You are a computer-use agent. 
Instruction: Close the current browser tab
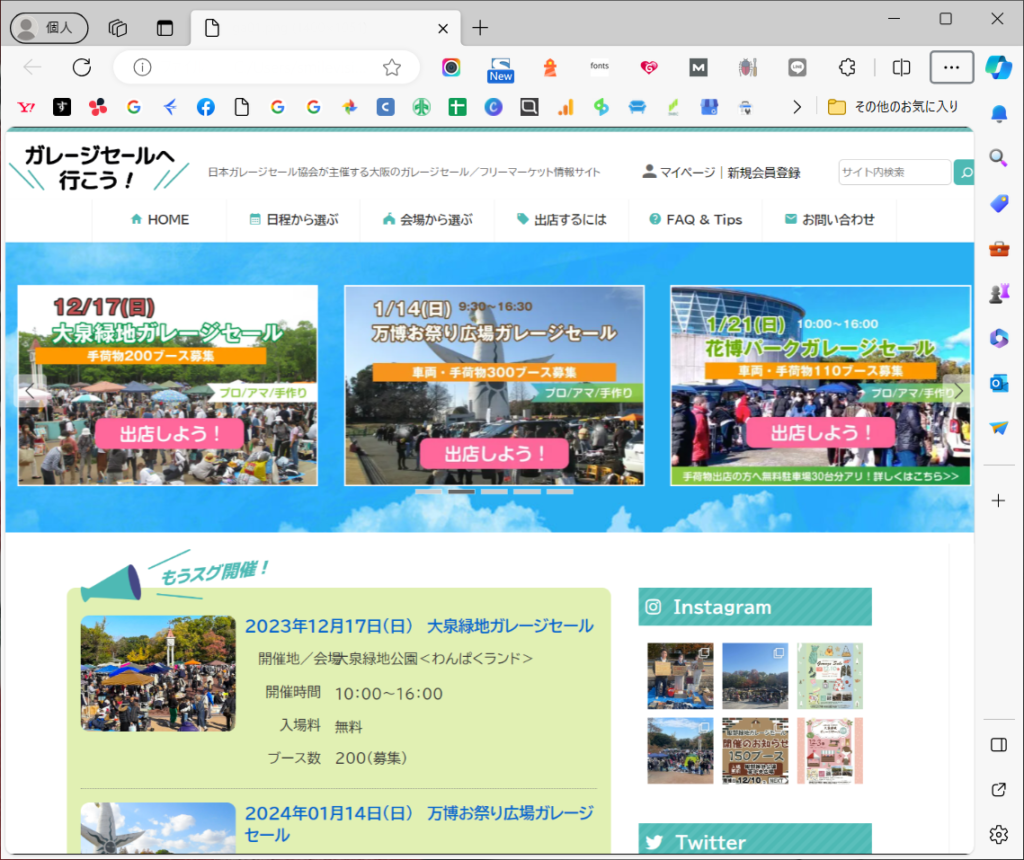[x=443, y=28]
